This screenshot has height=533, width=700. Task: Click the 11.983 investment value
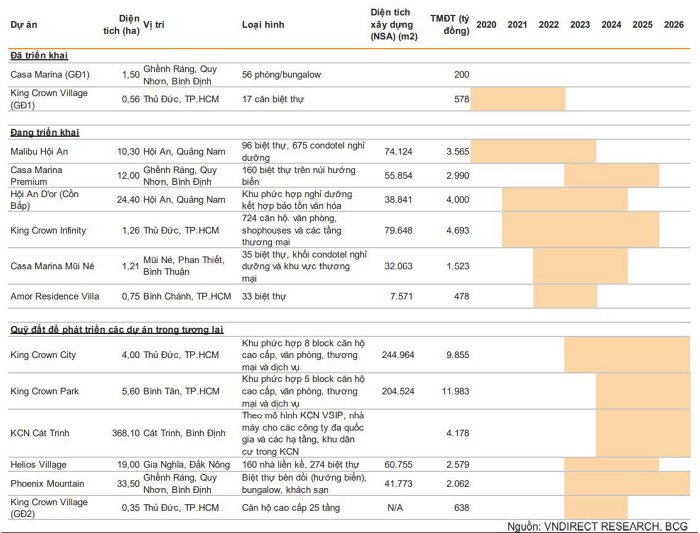pyautogui.click(x=455, y=391)
